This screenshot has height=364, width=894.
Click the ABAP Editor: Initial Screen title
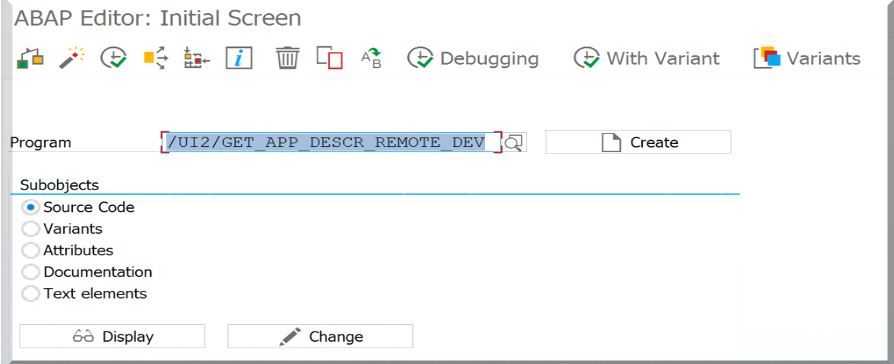(157, 18)
